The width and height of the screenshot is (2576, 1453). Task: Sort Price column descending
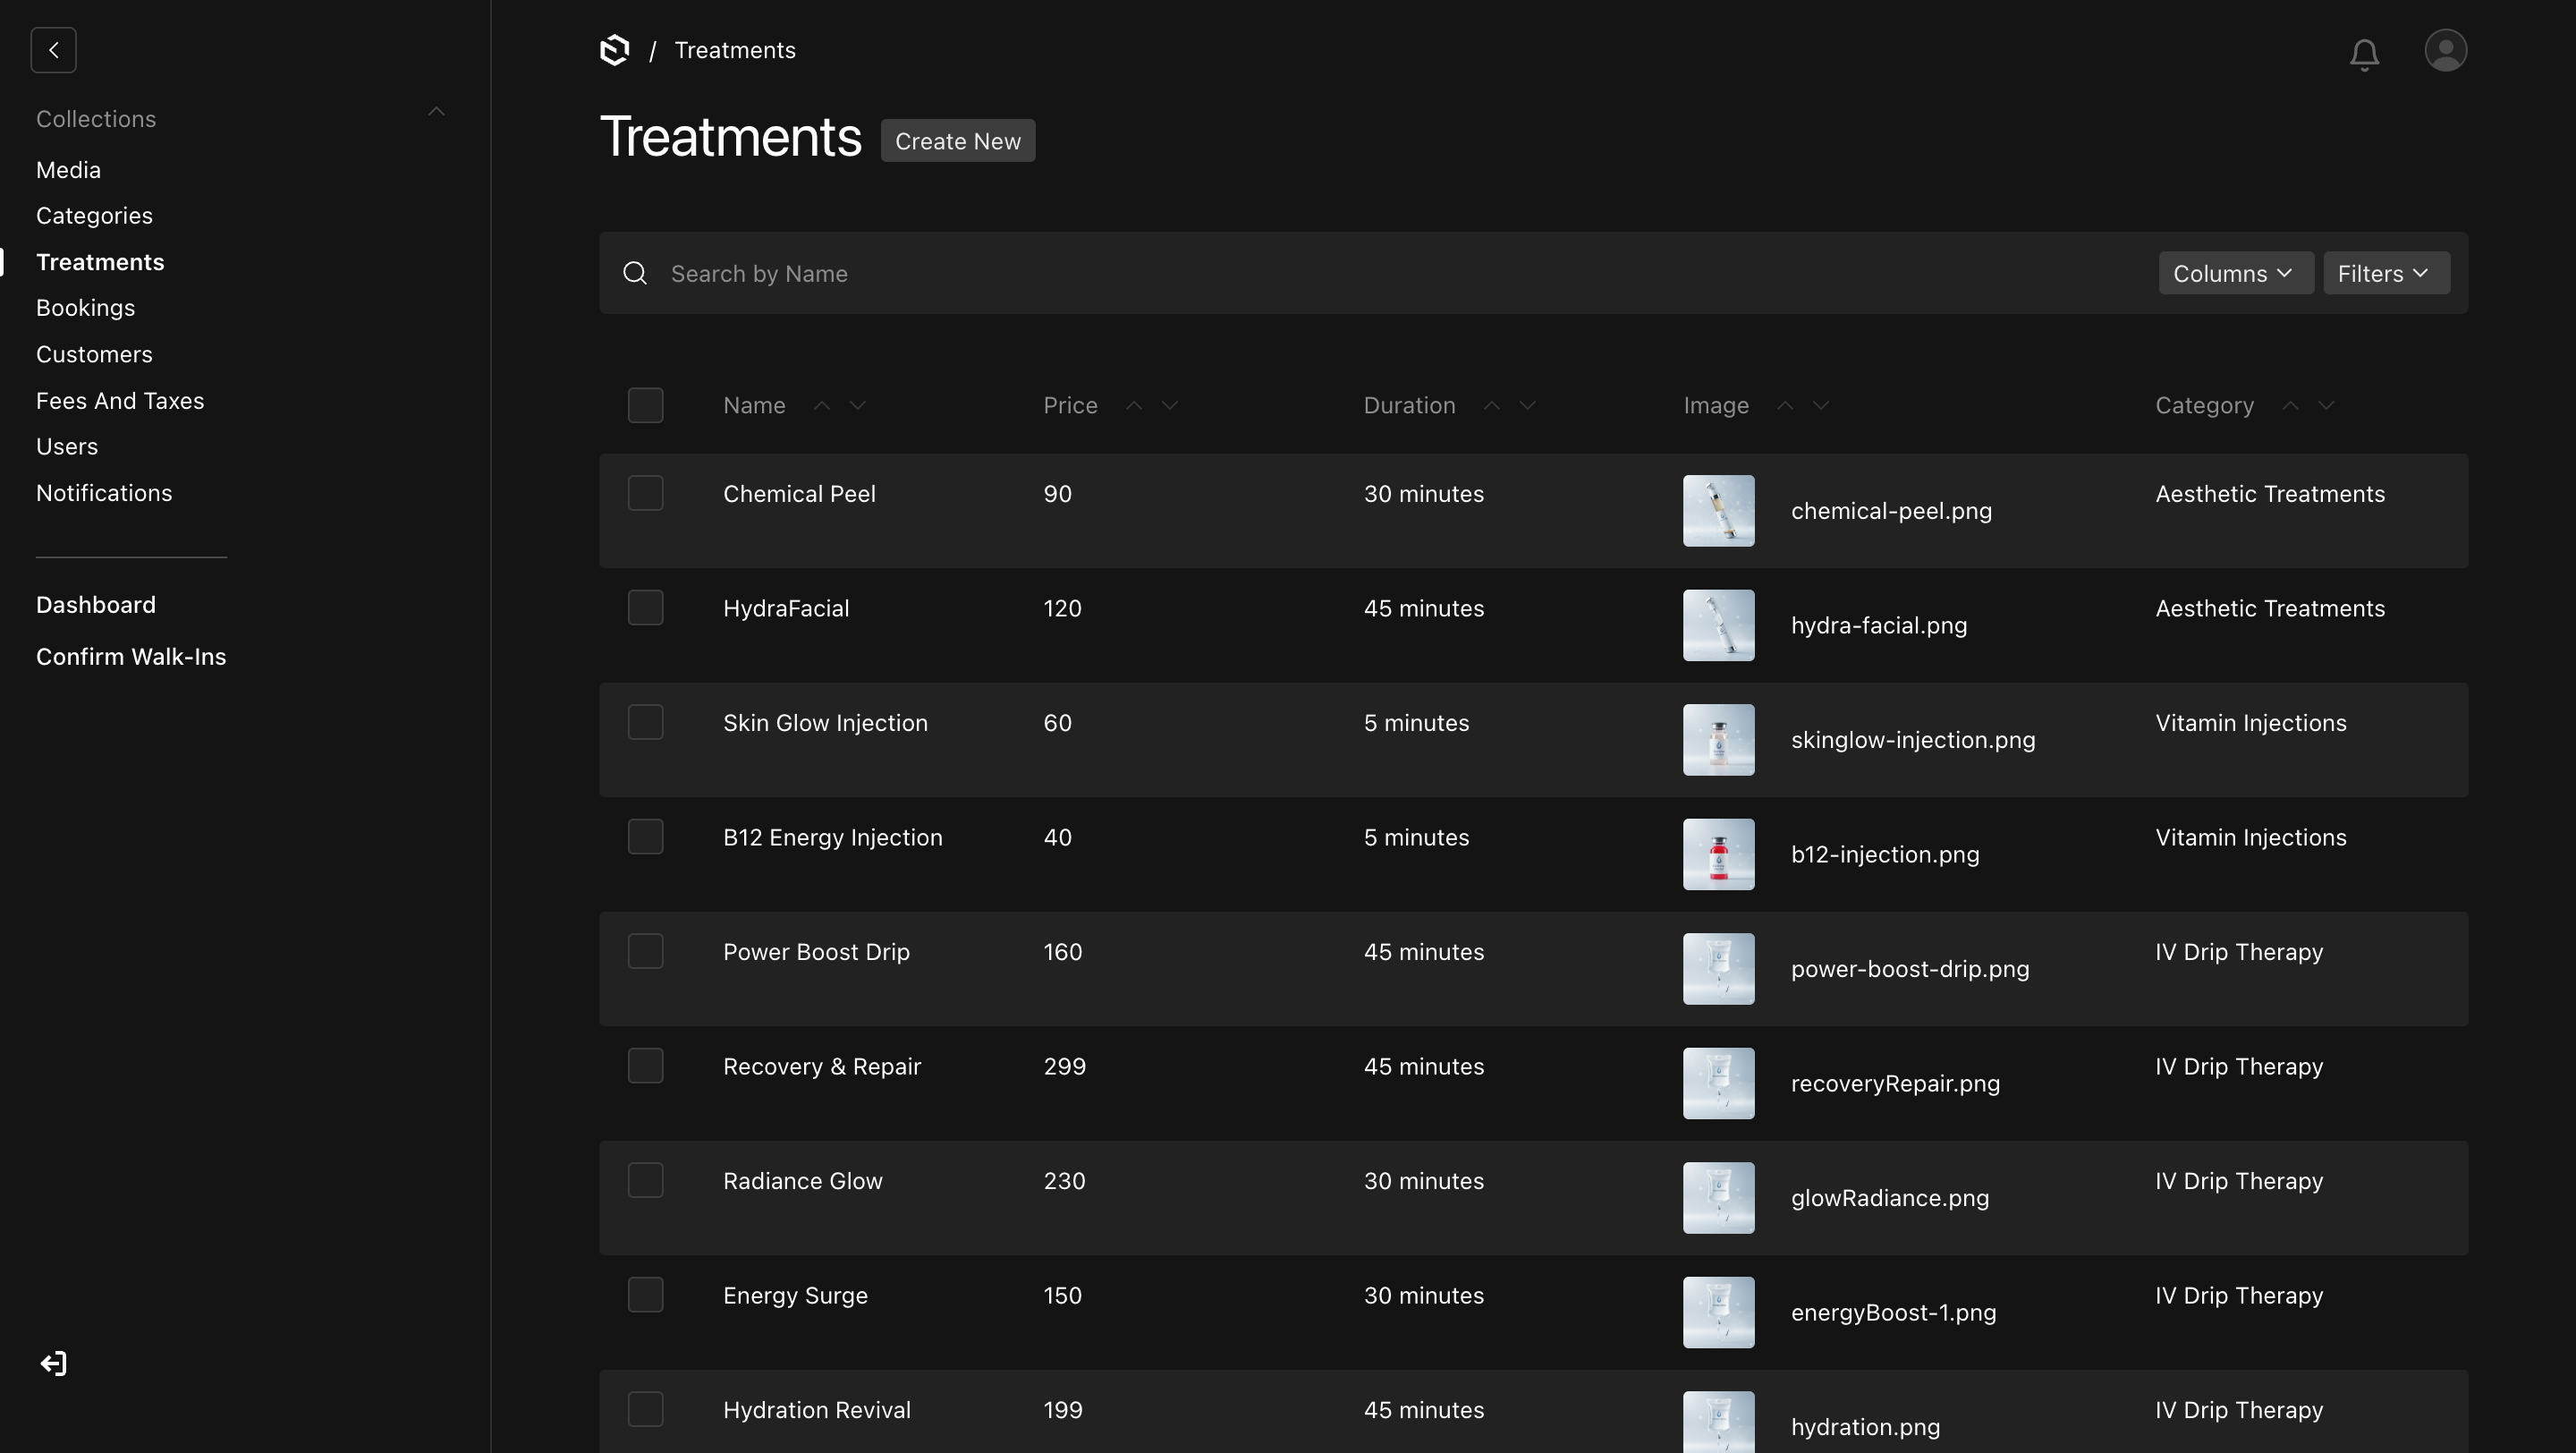click(1170, 406)
